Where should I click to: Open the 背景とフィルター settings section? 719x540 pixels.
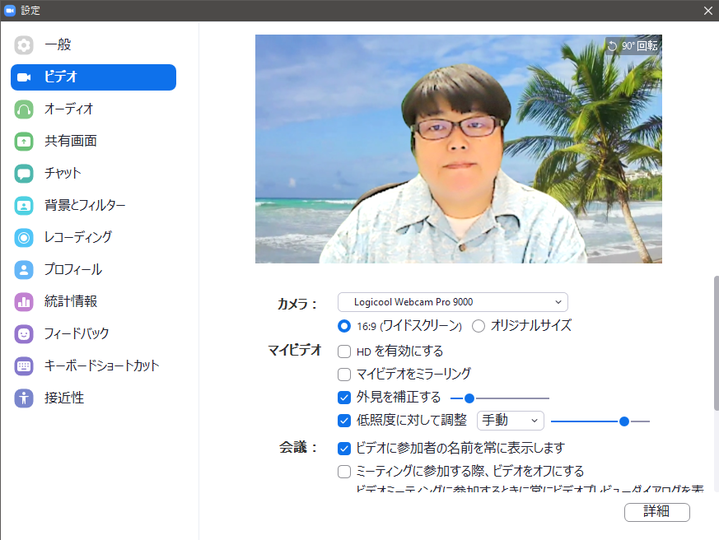pyautogui.click(x=93, y=205)
